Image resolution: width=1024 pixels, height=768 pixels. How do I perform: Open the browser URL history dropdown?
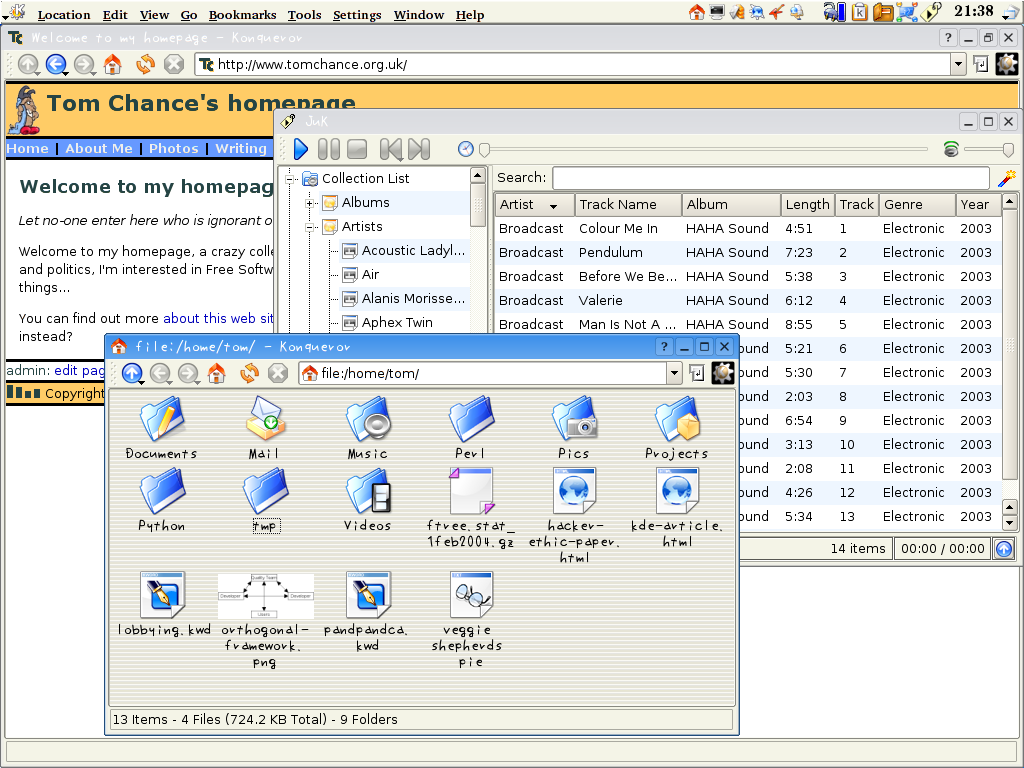coord(958,64)
